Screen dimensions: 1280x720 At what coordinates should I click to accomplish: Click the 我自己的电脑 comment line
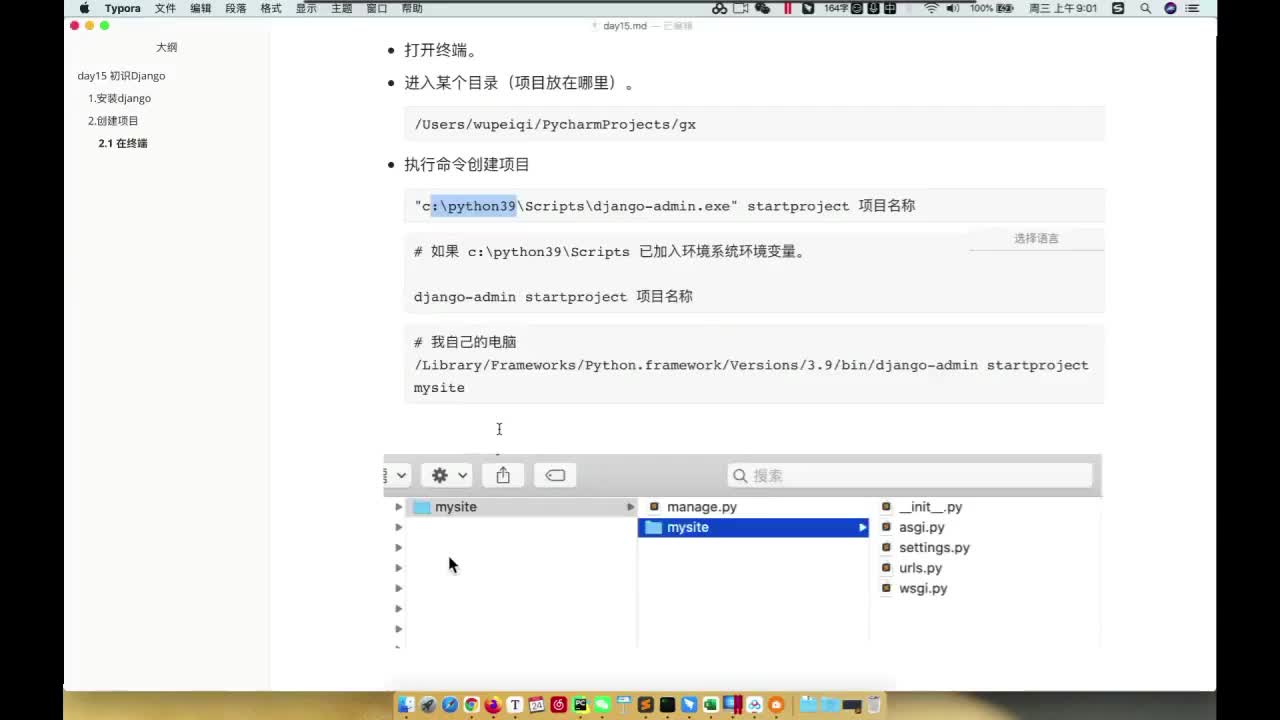(x=465, y=342)
